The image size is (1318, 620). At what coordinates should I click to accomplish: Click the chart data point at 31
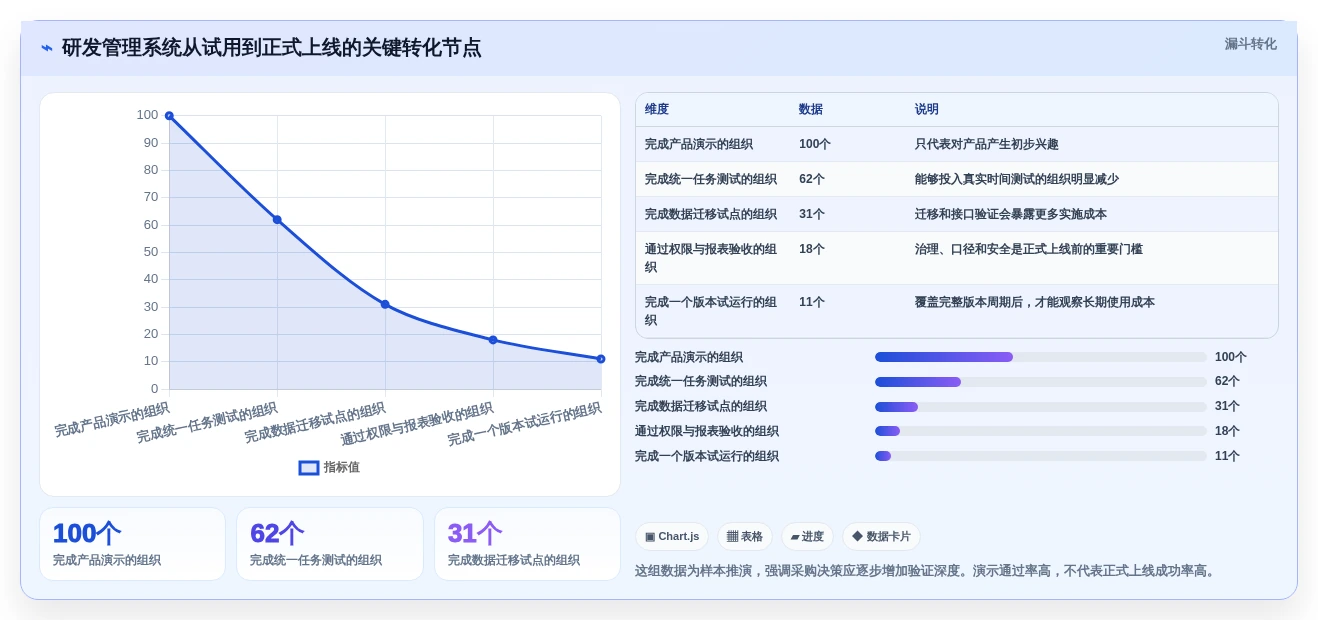385,304
